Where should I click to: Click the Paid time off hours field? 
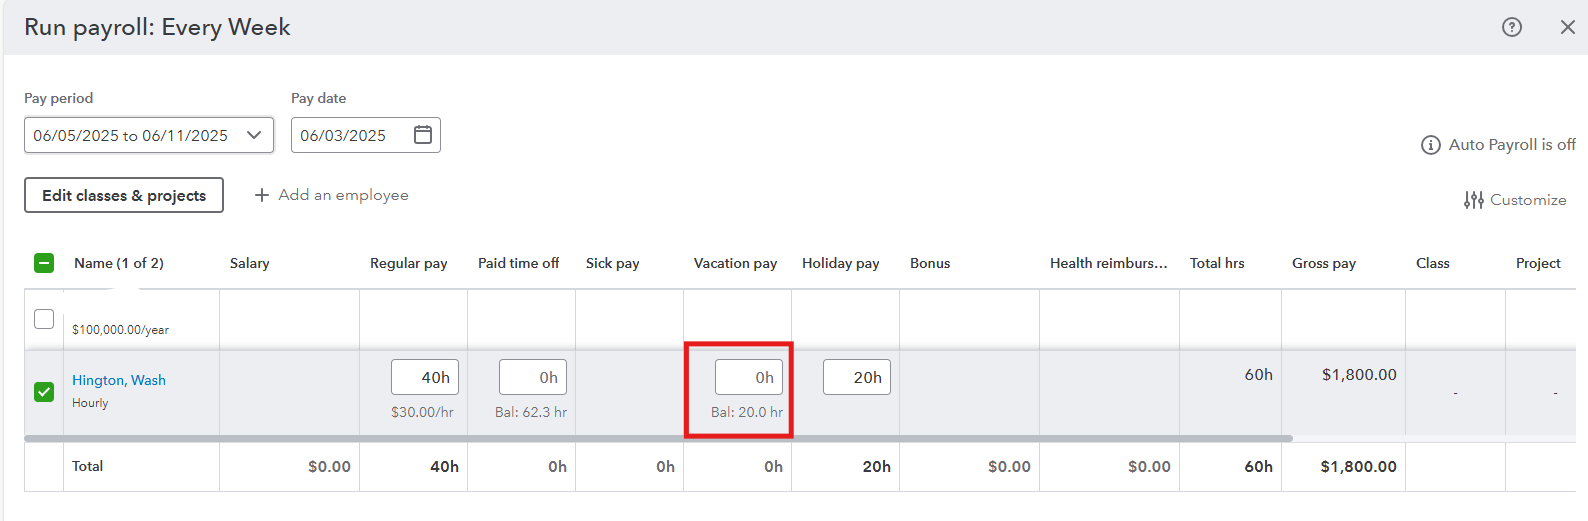click(533, 377)
